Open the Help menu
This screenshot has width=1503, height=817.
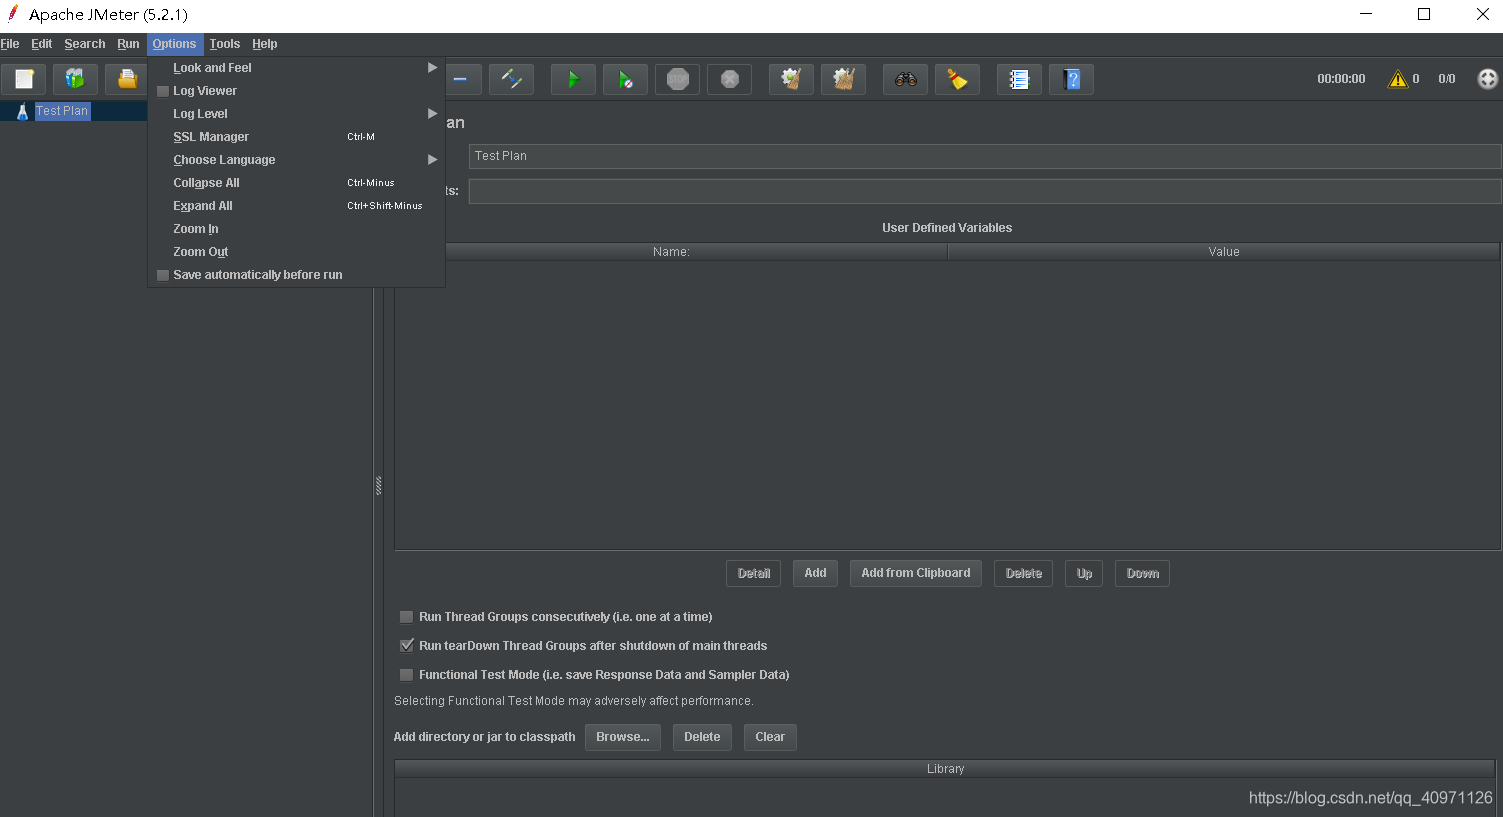(x=264, y=44)
